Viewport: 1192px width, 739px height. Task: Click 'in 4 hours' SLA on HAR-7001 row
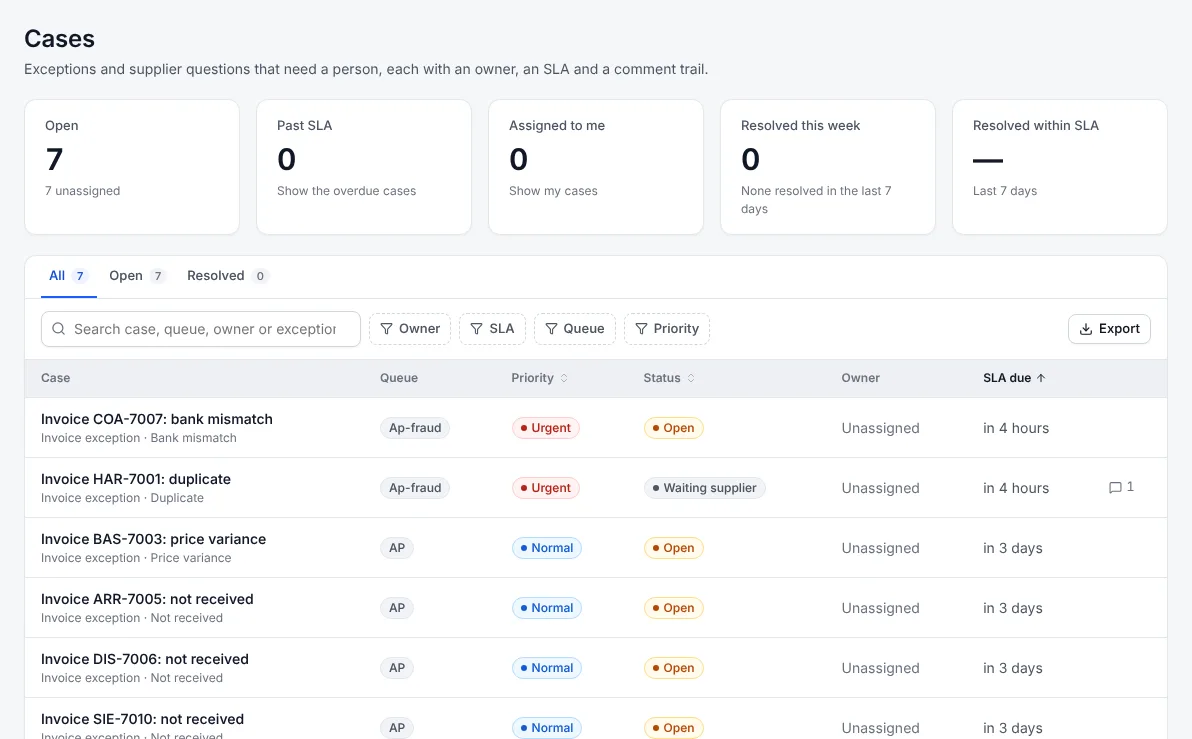click(1016, 488)
